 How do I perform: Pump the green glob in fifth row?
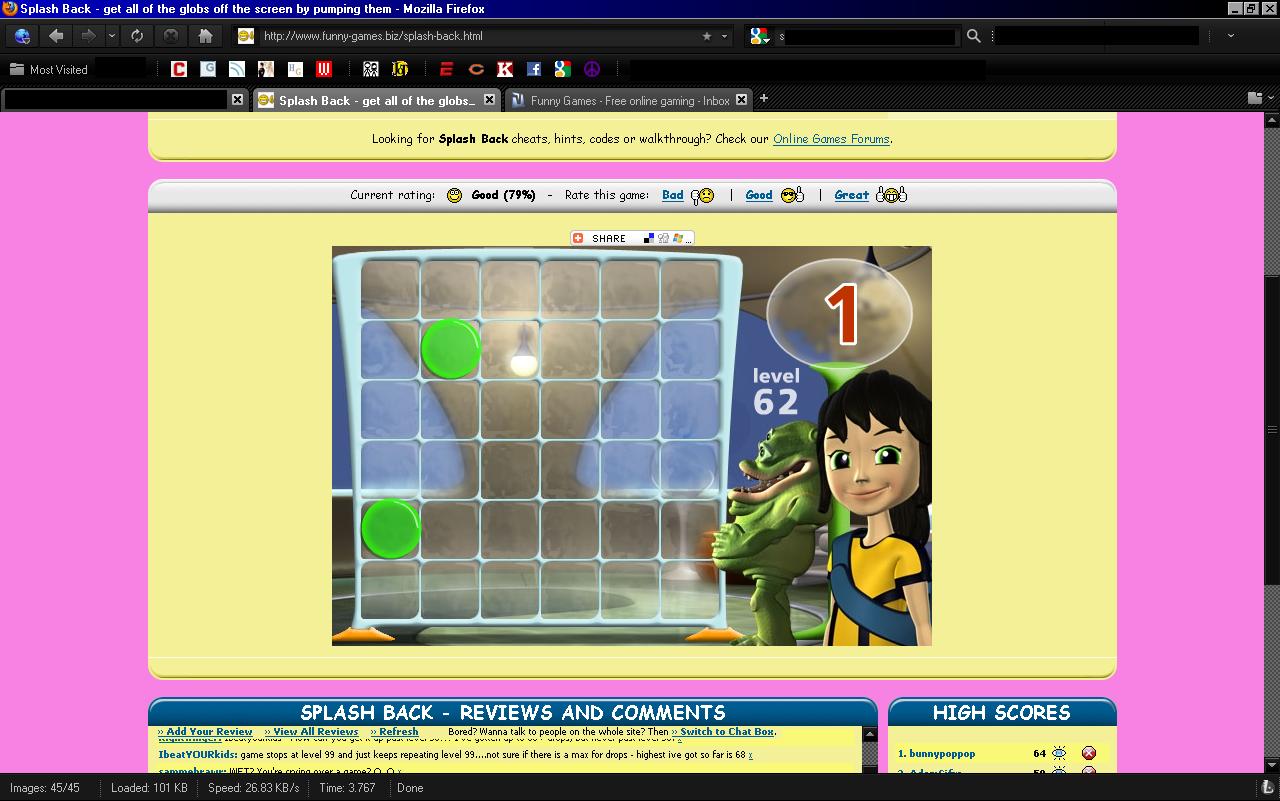[x=390, y=528]
